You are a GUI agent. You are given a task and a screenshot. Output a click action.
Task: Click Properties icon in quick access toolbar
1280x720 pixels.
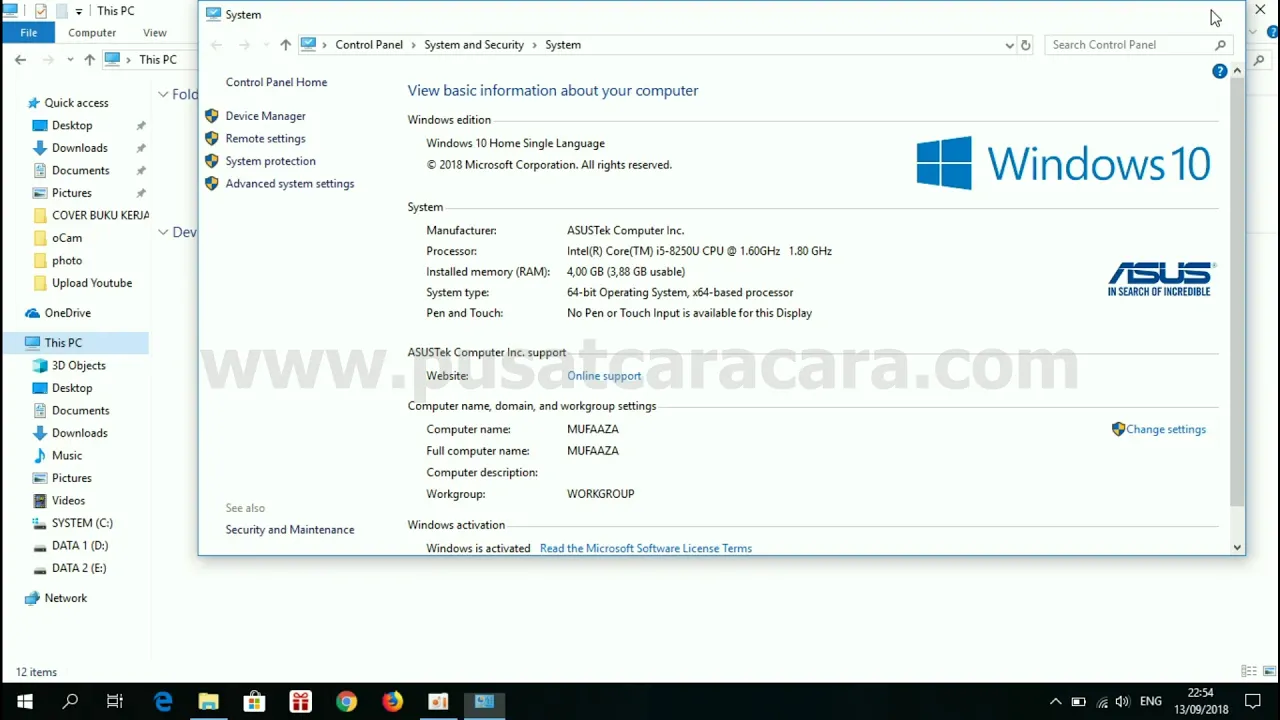(41, 11)
